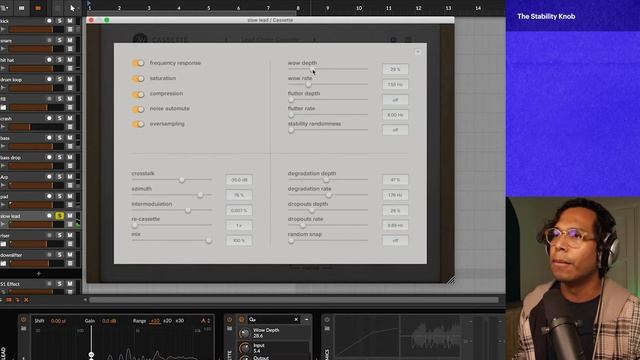
Task: Mute the snare track
Action: click(70, 40)
